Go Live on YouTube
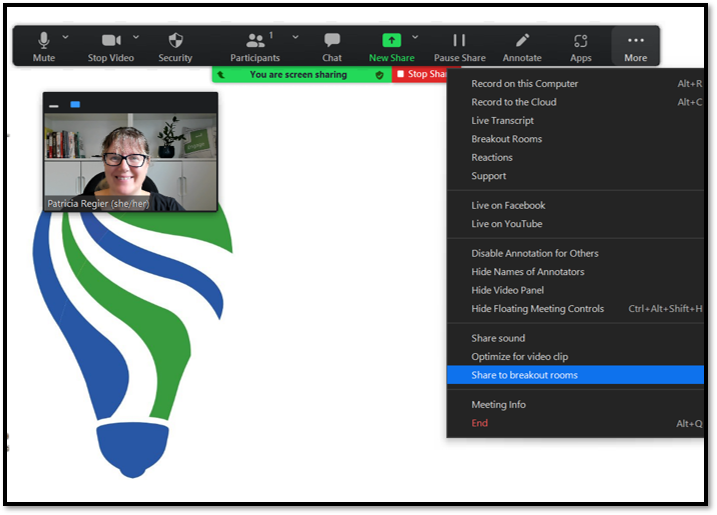 575,224
